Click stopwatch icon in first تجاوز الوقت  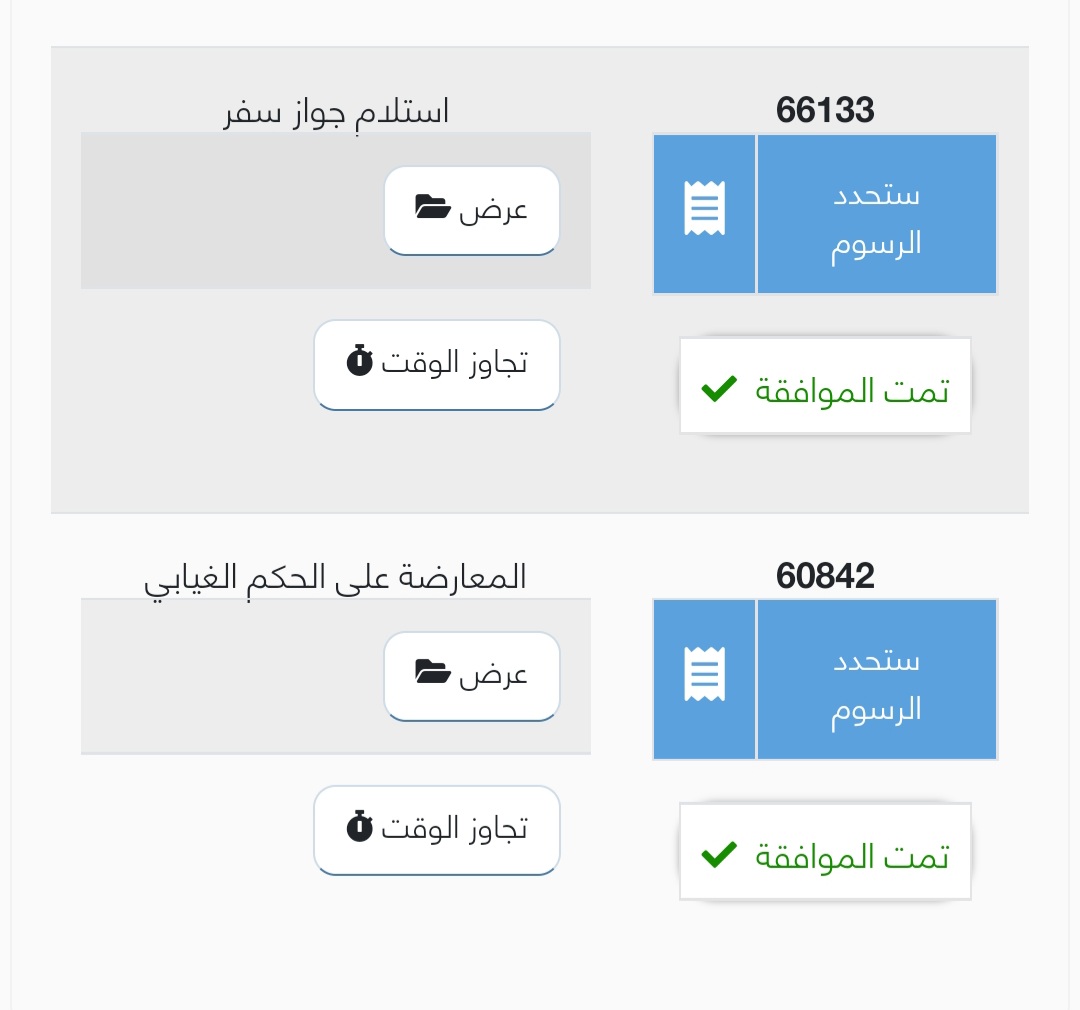[x=360, y=360]
